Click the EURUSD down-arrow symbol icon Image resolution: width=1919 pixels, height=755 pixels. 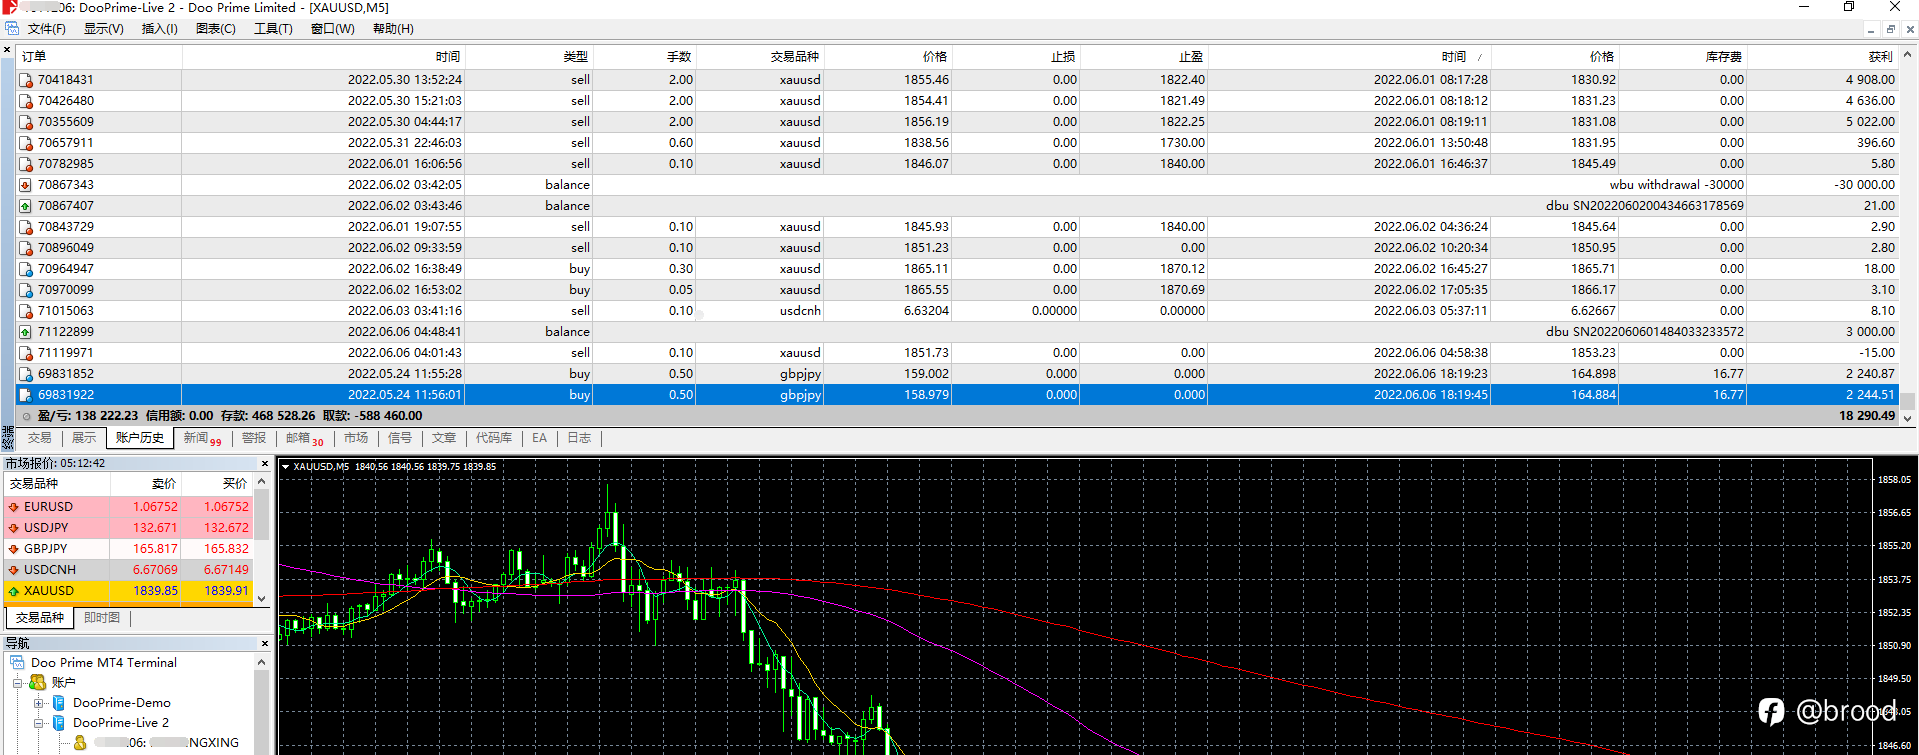click(14, 507)
